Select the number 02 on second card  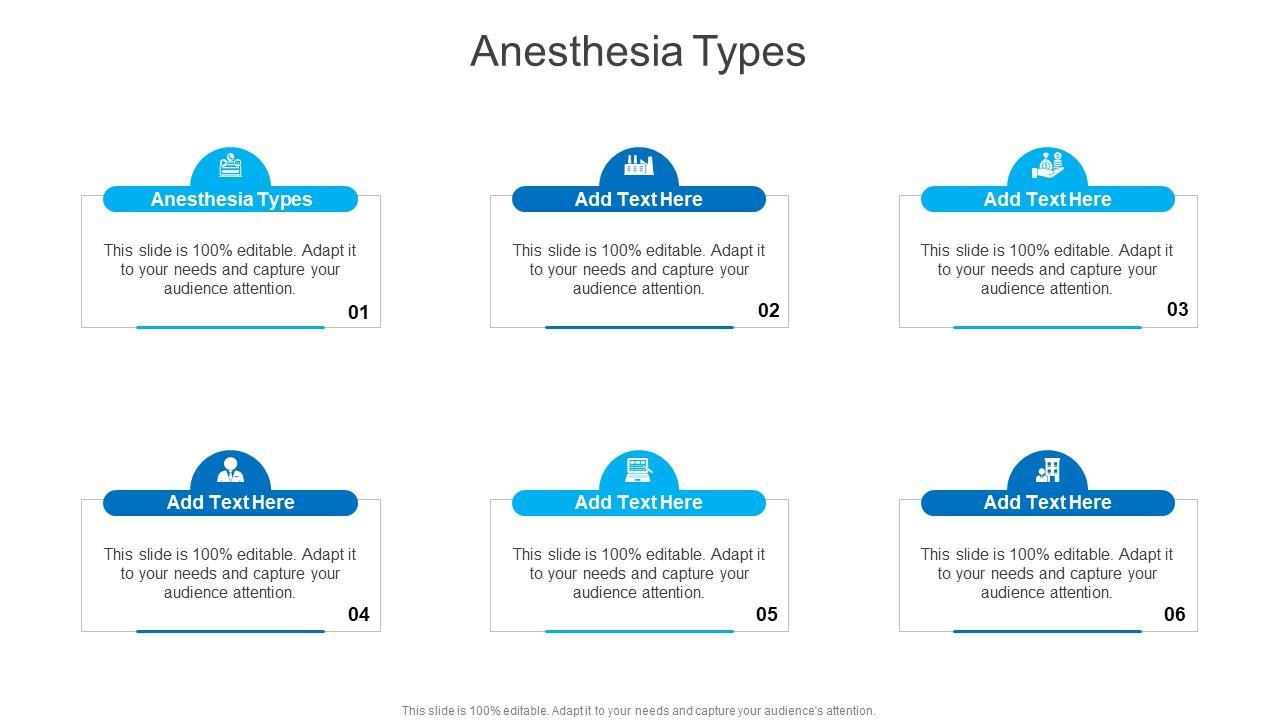[768, 310]
